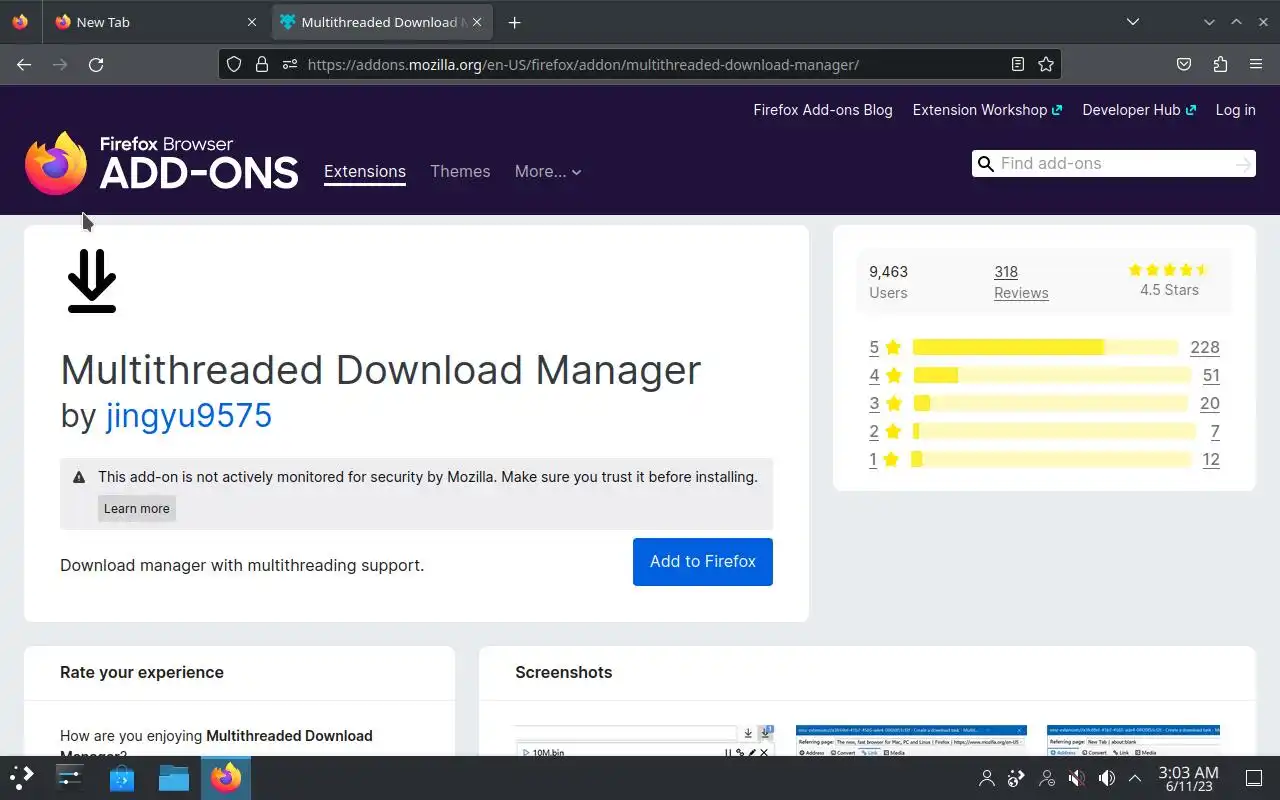Click Show Desktop button on taskbar
Viewport: 1280px width, 800px height.
click(1254, 778)
